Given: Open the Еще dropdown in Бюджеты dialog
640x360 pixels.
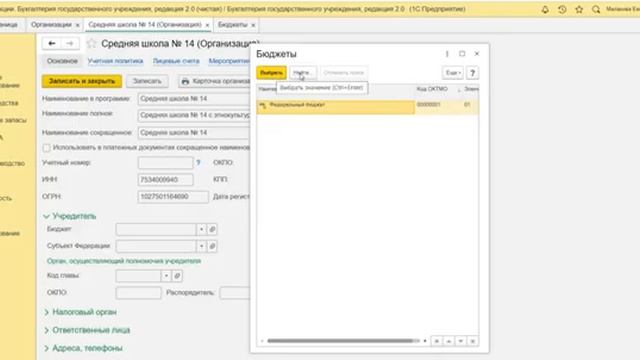Looking at the screenshot, I should tap(453, 73).
